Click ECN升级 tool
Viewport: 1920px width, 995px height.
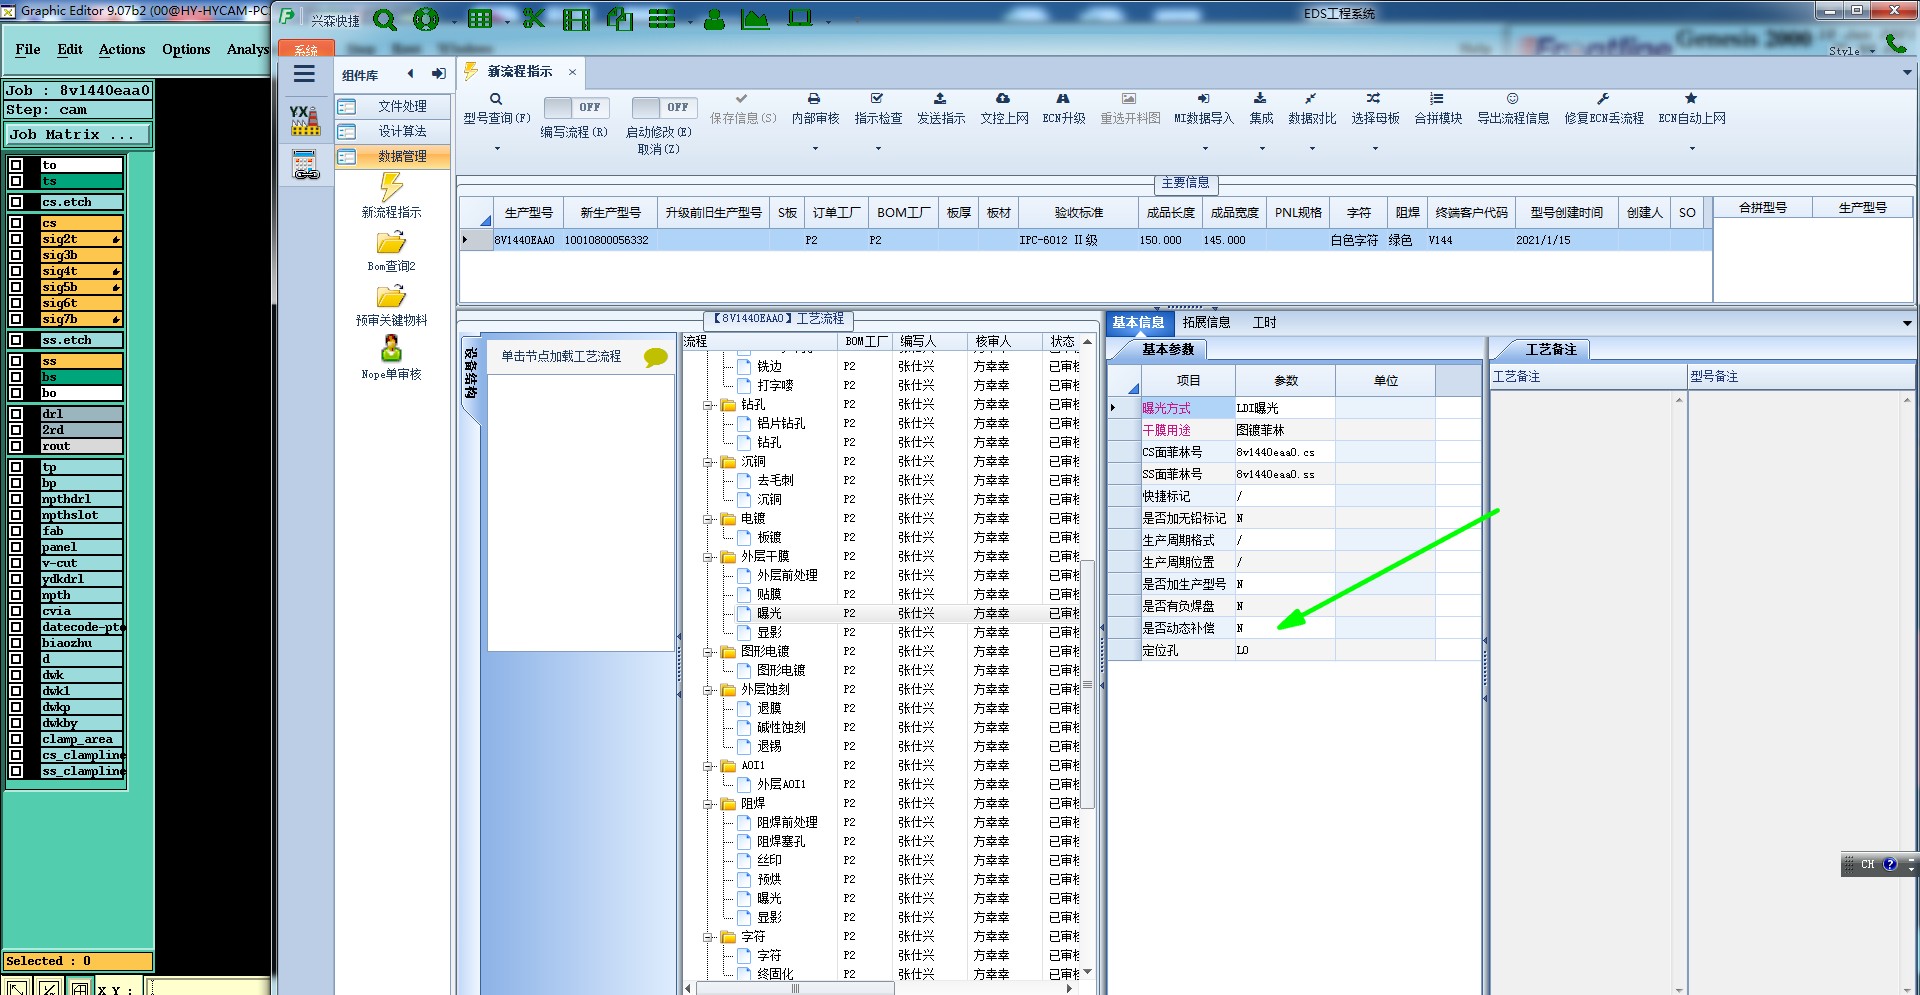(x=1064, y=108)
